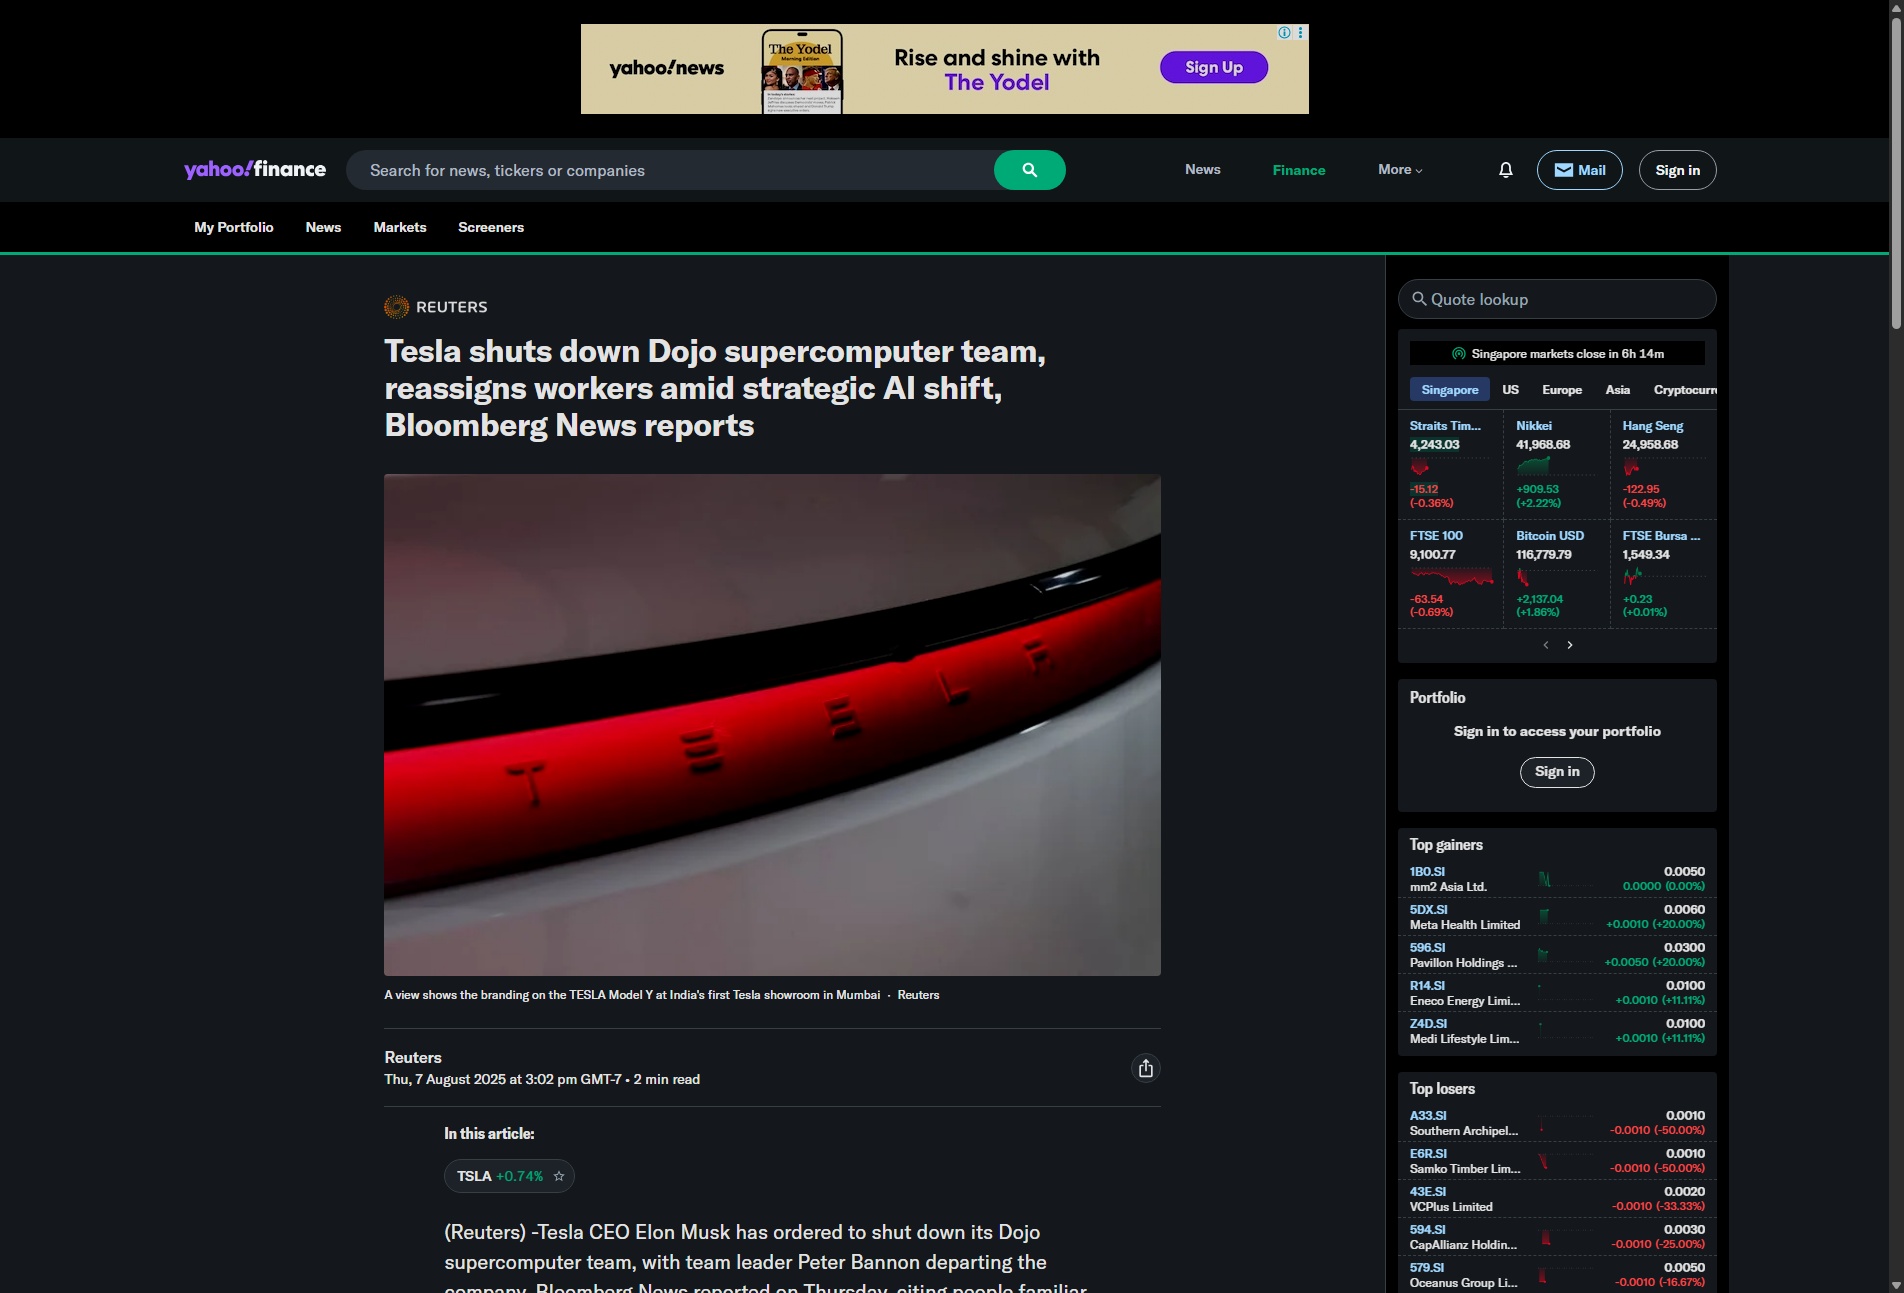This screenshot has height=1293, width=1904.
Task: Open Finance link in top header
Action: point(1298,170)
